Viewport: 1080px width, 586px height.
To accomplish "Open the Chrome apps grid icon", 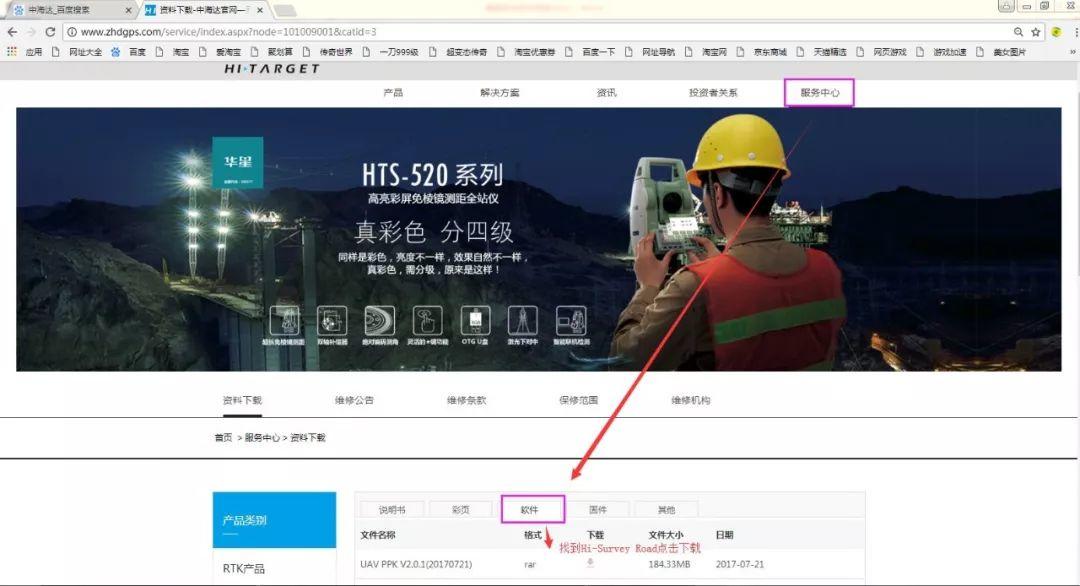I will (x=10, y=51).
